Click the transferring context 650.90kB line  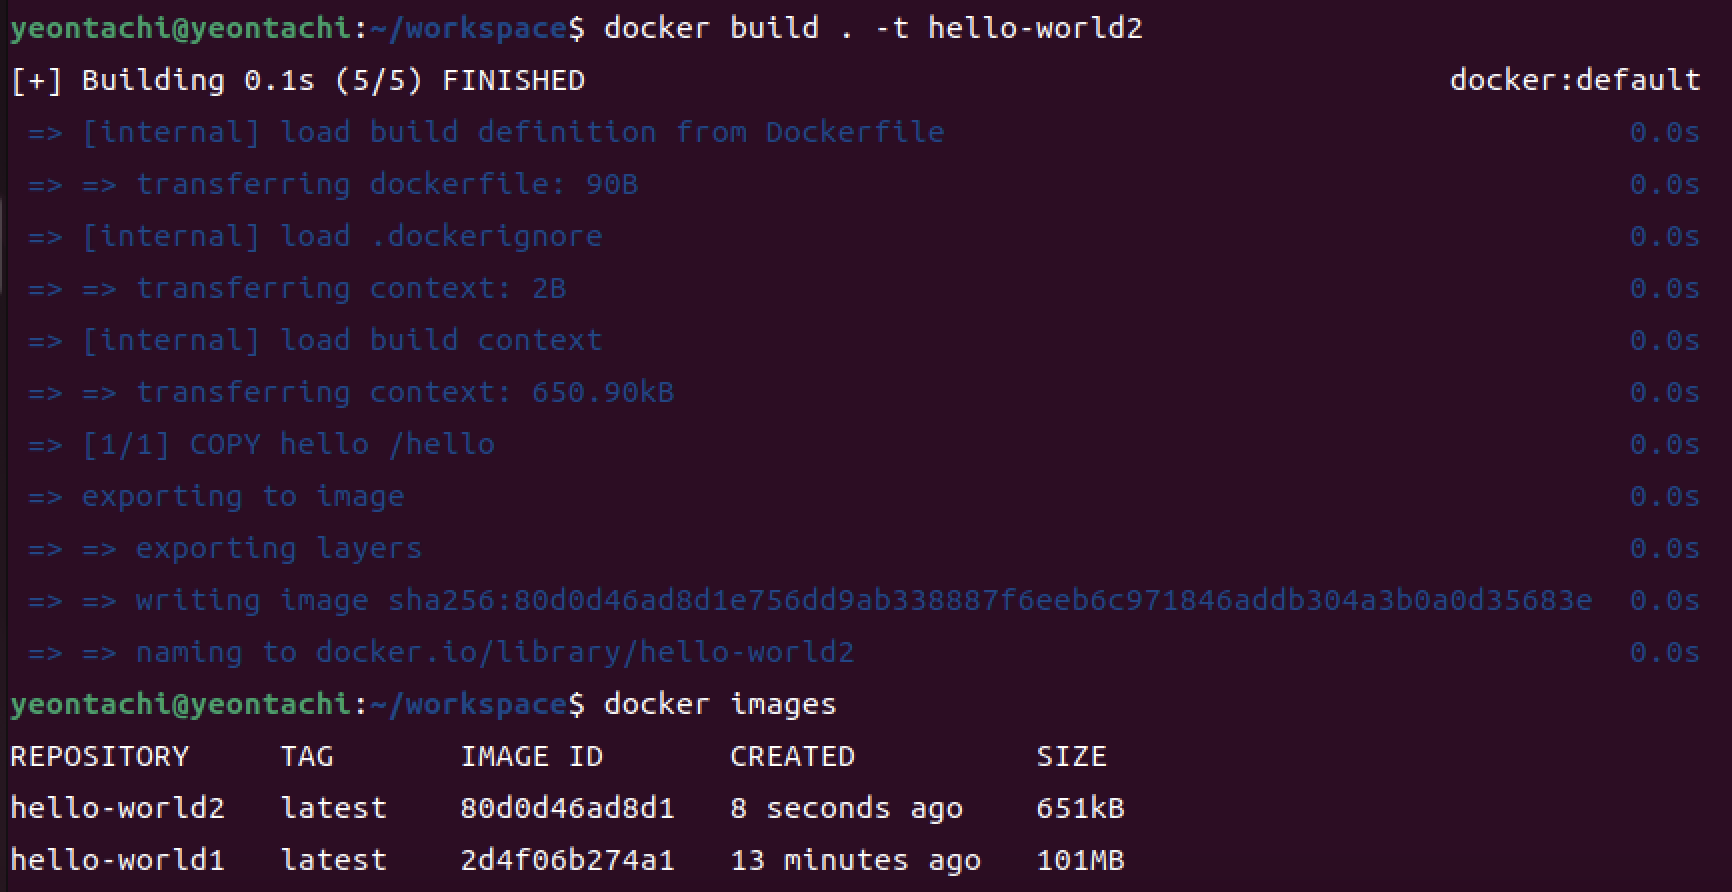(x=351, y=392)
